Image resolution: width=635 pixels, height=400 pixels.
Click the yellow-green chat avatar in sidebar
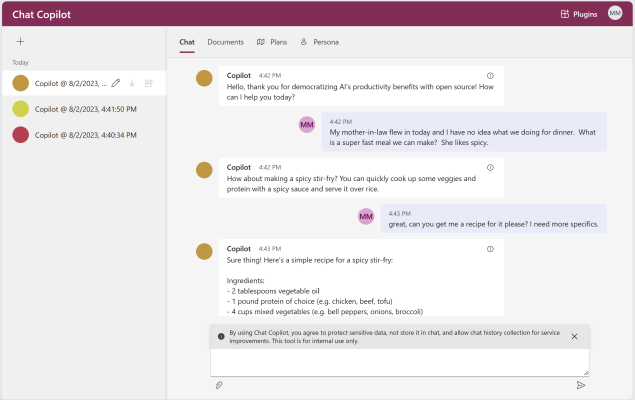coord(20,109)
